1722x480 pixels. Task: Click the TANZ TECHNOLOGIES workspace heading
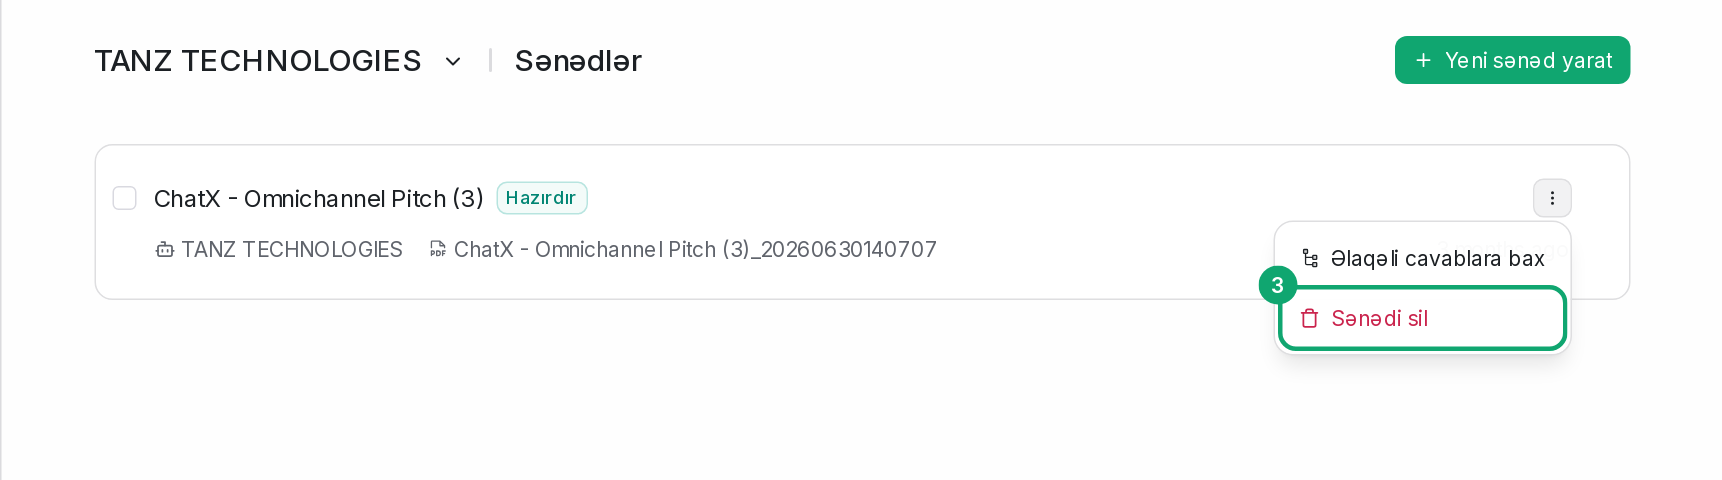258,61
